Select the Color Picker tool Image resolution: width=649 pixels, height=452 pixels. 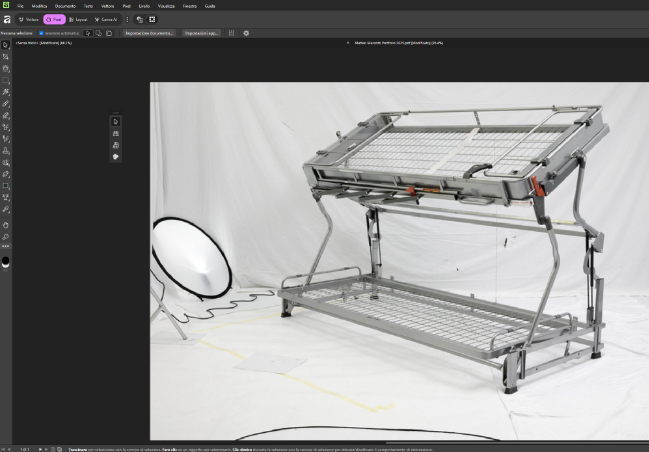[5, 209]
